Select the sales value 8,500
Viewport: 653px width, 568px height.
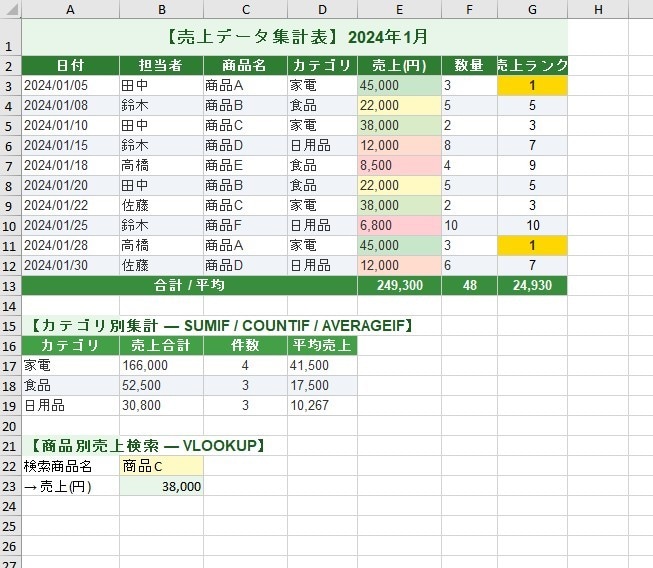[x=399, y=165]
